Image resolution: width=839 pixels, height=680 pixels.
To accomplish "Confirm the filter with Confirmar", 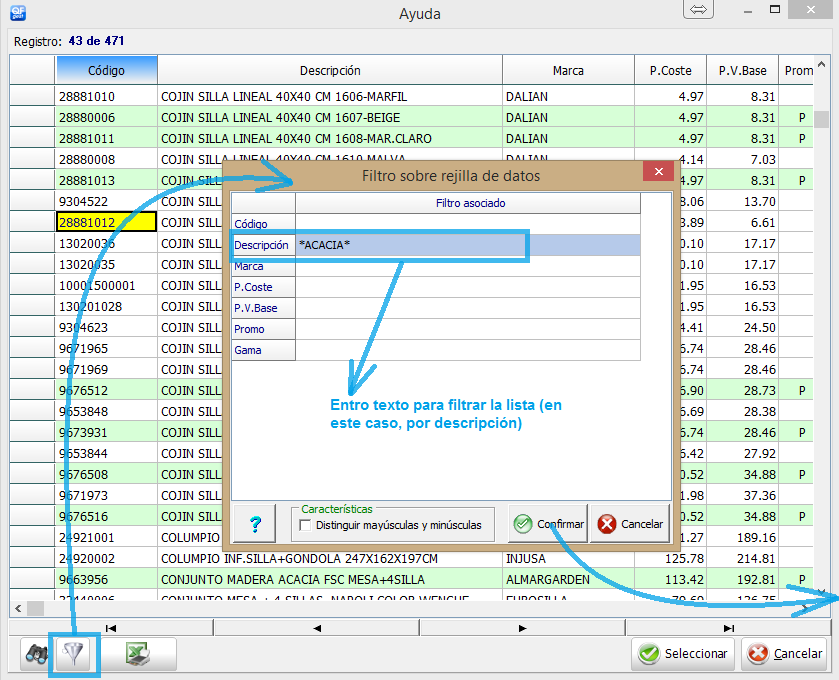I will point(548,524).
